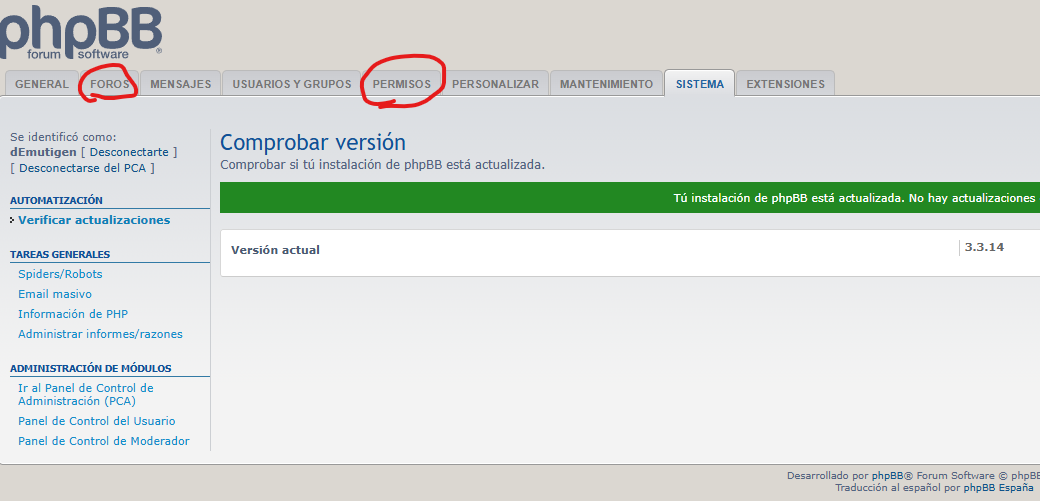Open the Mensajes tab

180,84
